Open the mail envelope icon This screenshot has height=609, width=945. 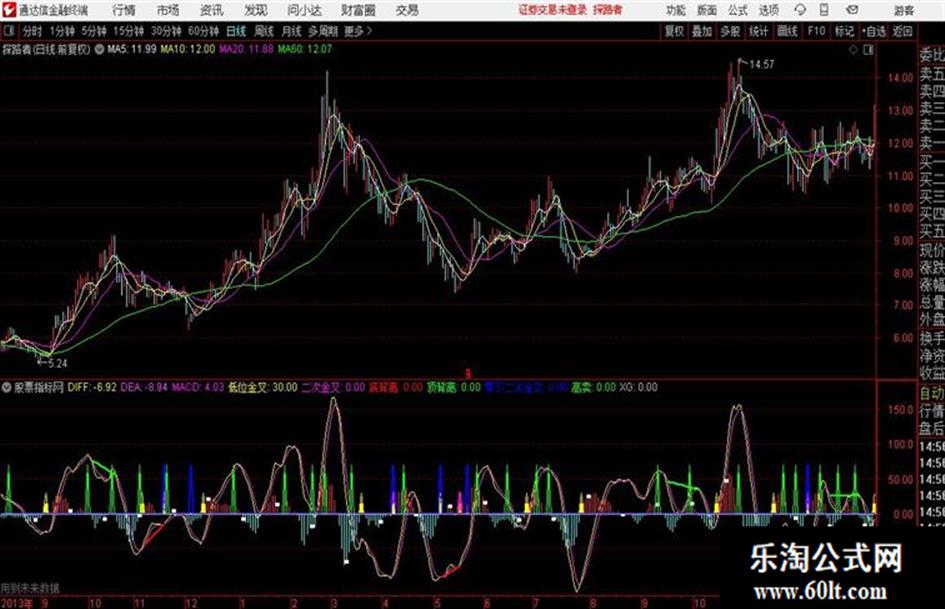(x=852, y=10)
